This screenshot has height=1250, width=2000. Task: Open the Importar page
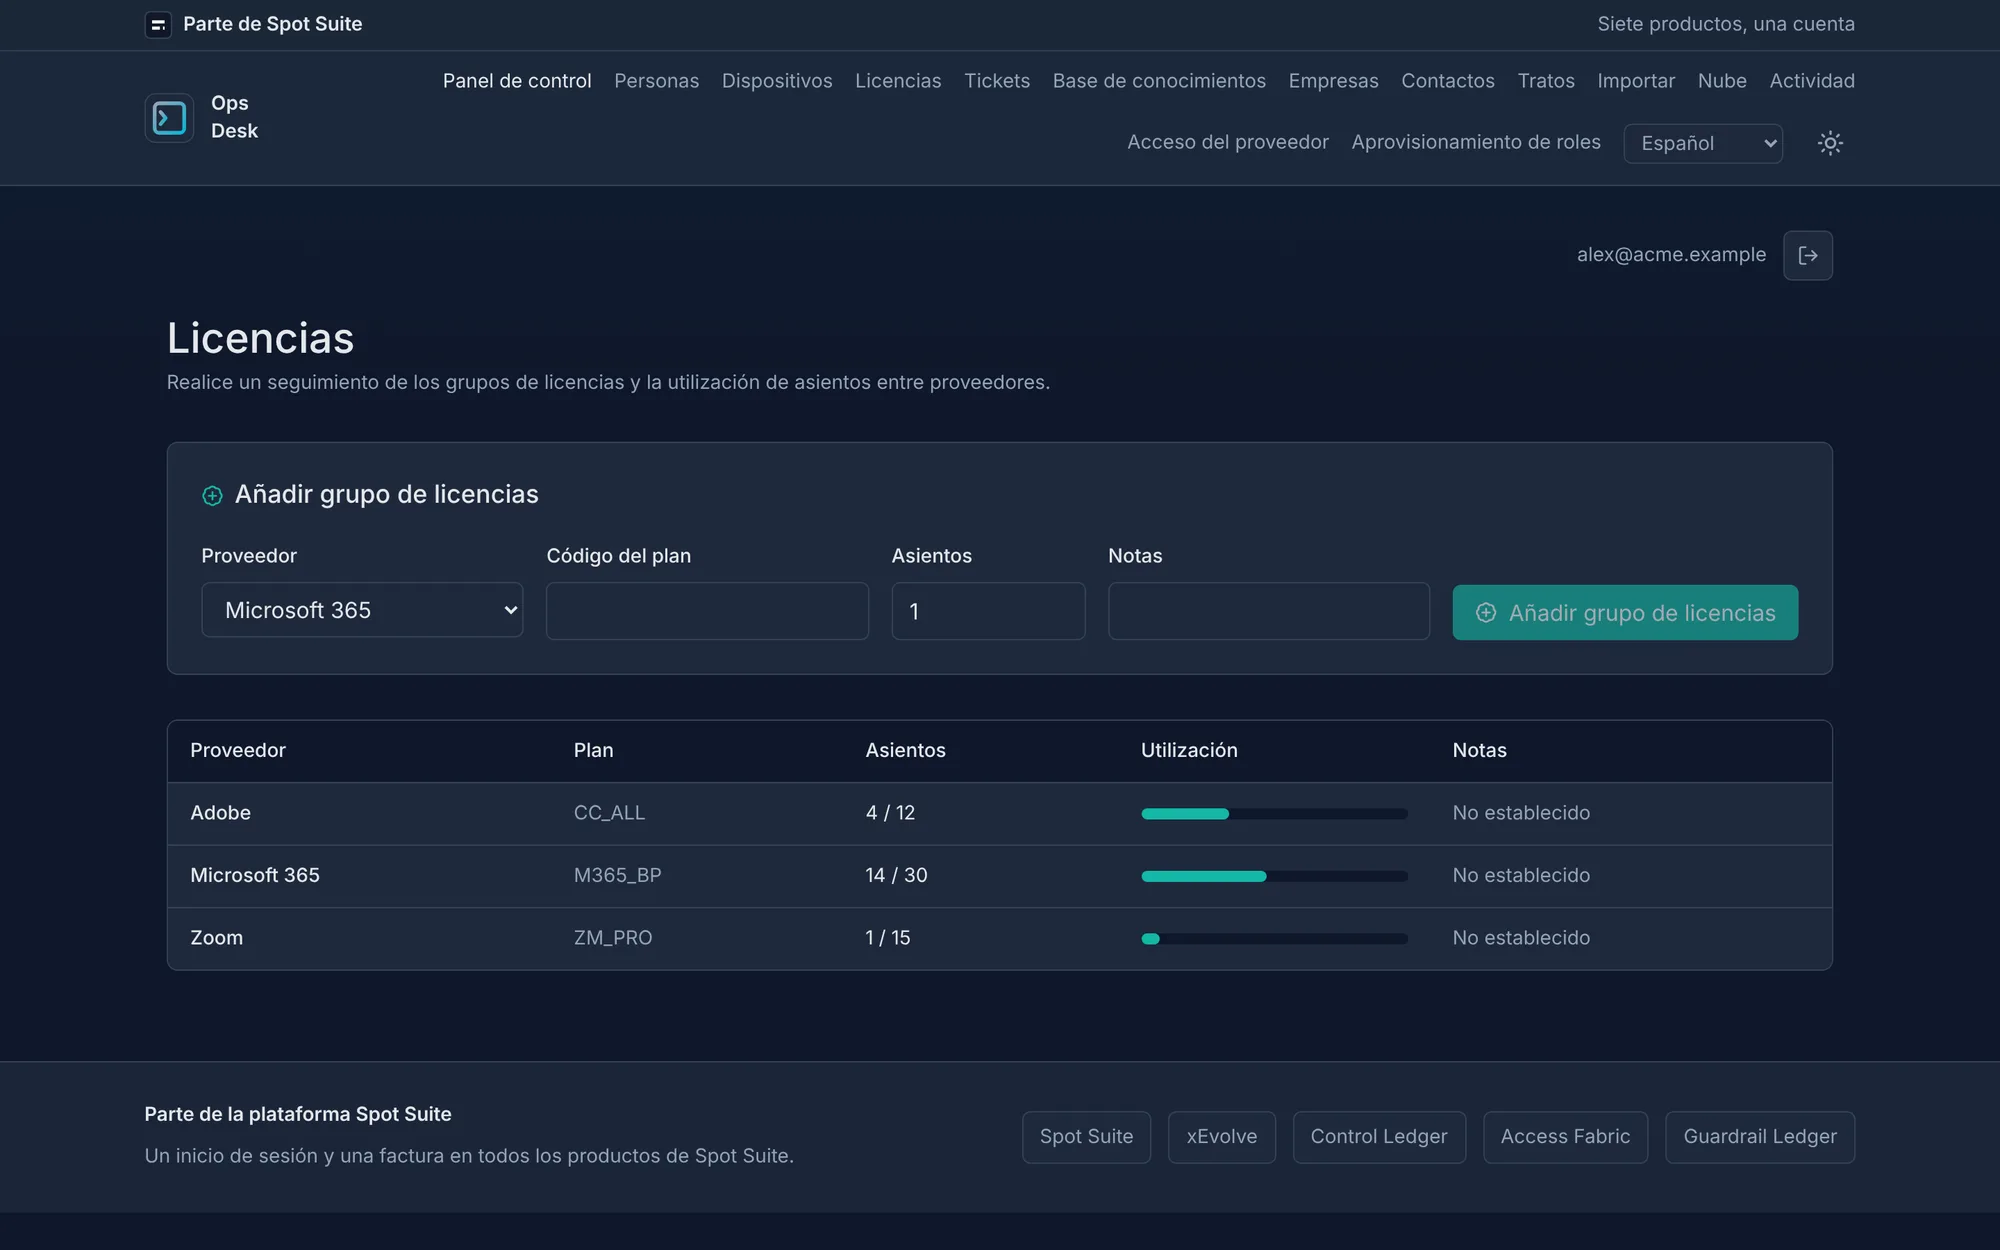click(1636, 81)
